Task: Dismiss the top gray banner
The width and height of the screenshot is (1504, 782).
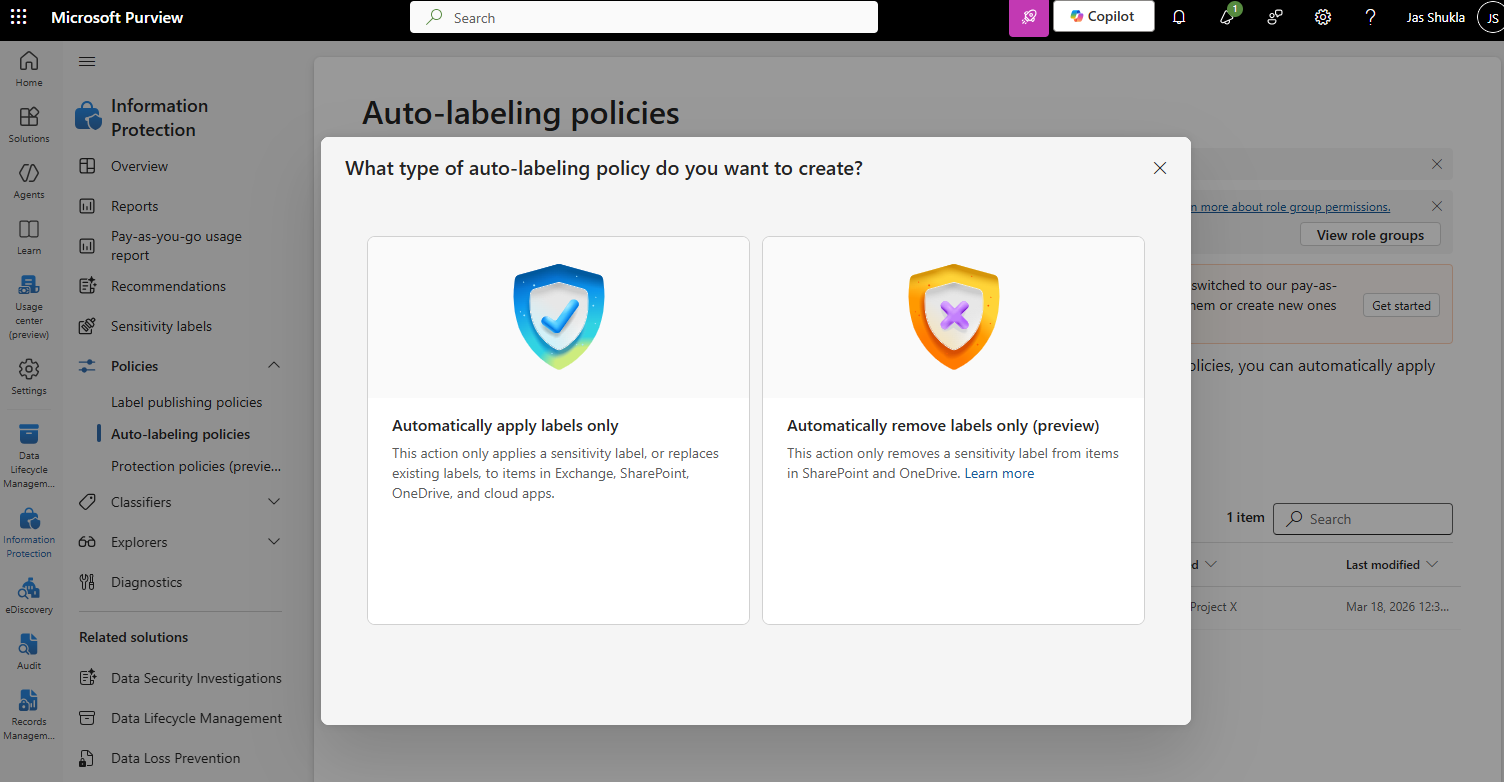Action: coord(1437,164)
